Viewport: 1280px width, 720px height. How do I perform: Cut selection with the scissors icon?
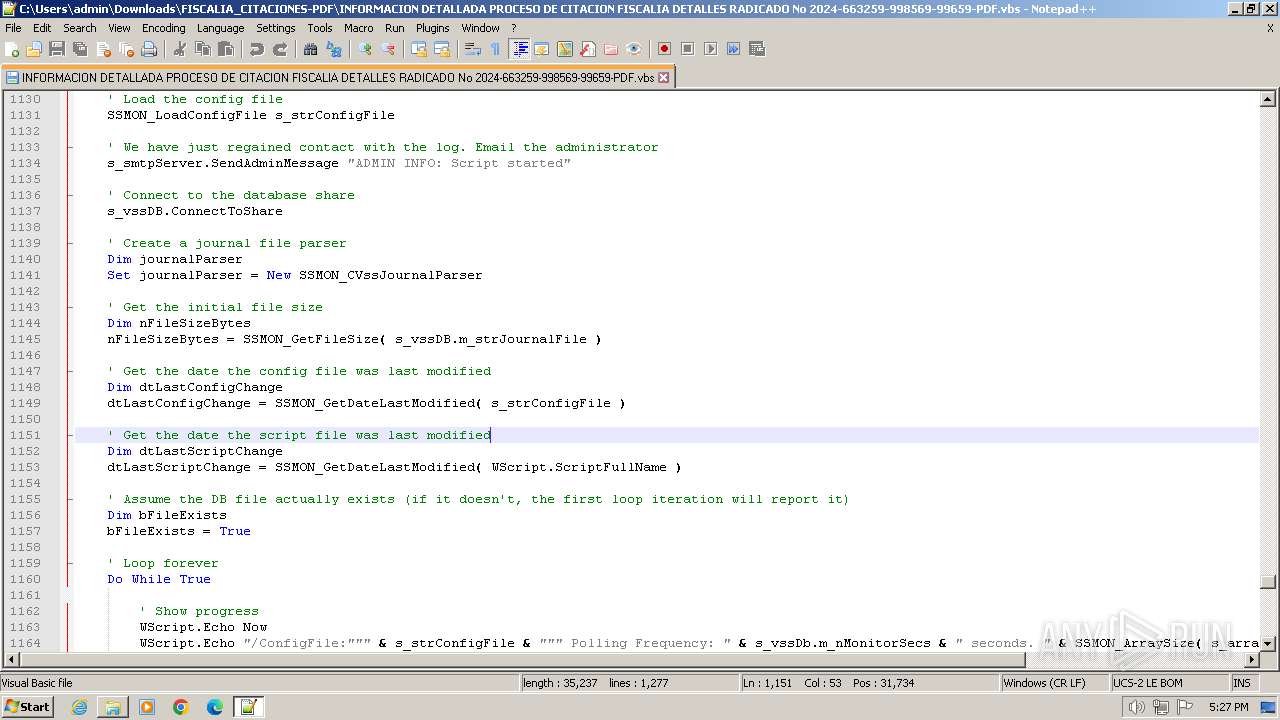pyautogui.click(x=180, y=49)
